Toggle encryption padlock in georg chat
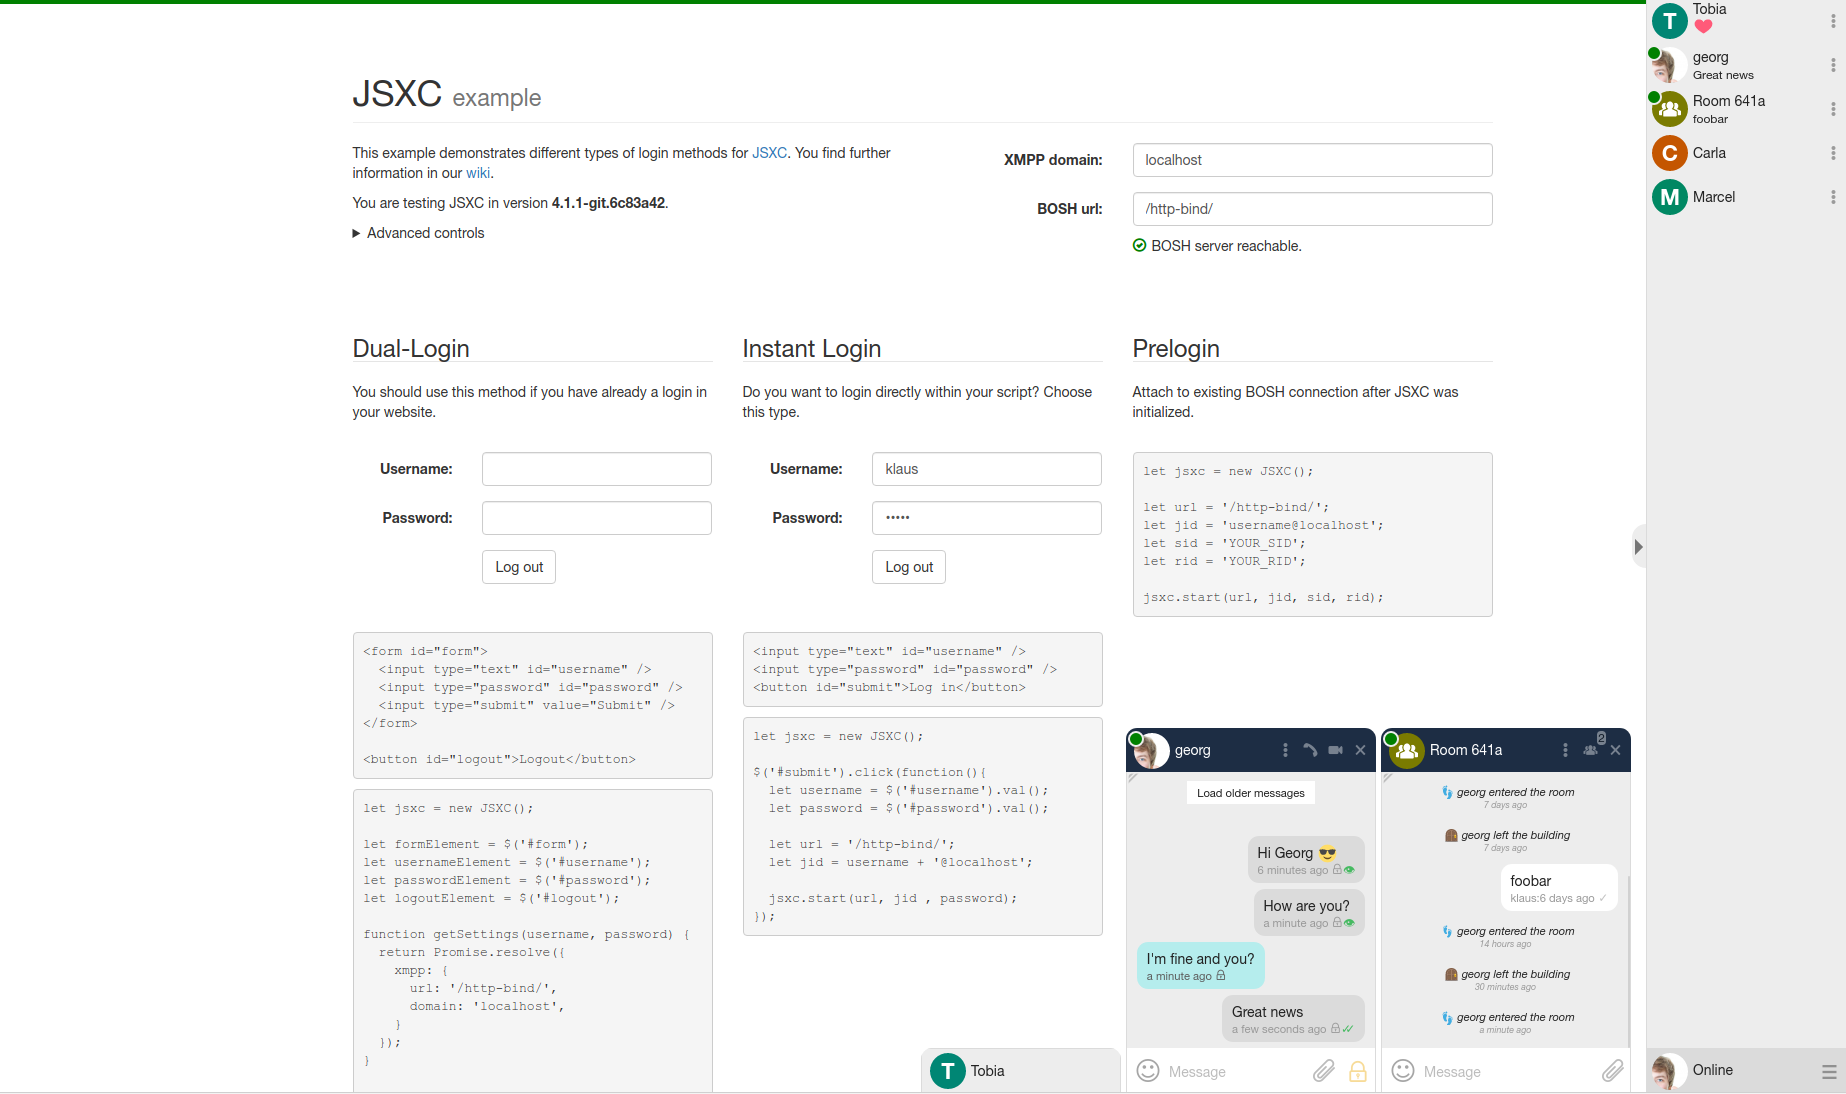This screenshot has width=1846, height=1094. click(x=1358, y=1071)
